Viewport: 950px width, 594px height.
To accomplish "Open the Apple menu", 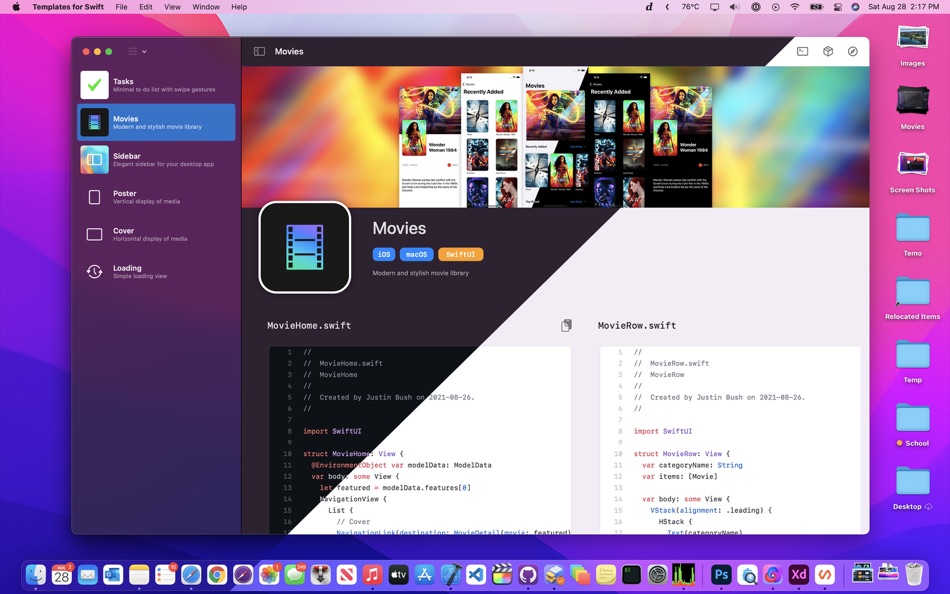I will tap(16, 7).
